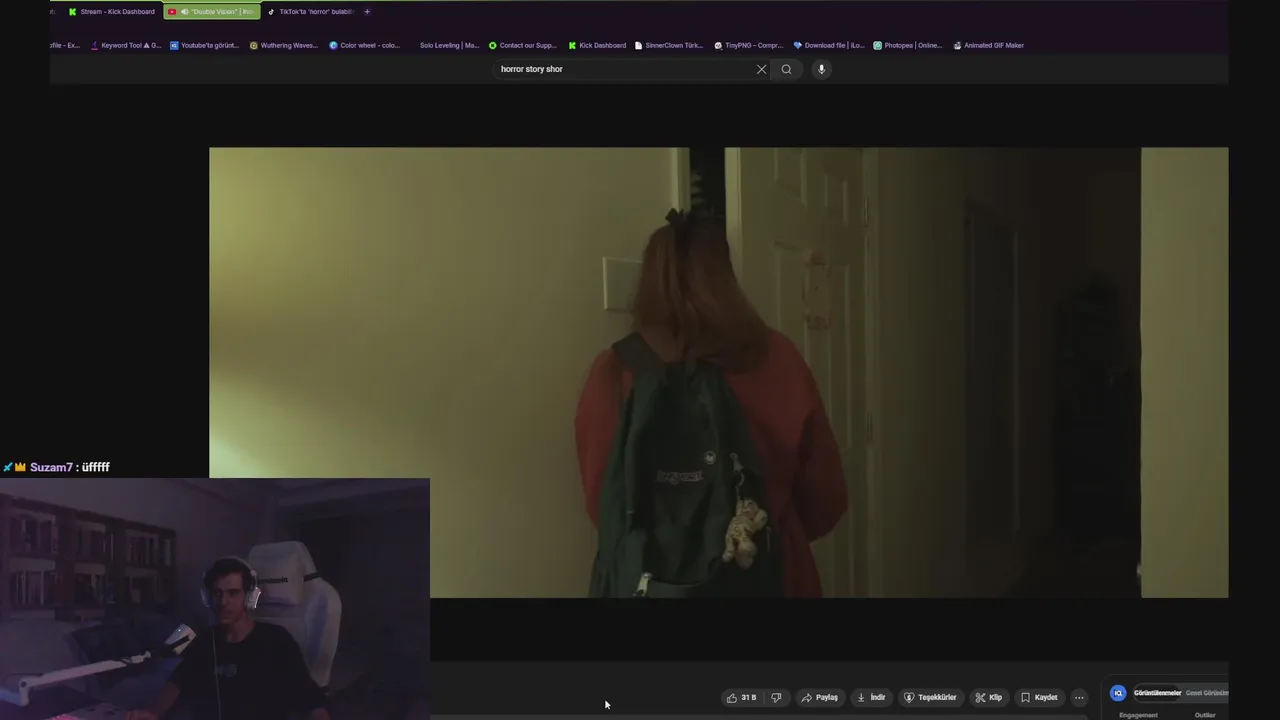Click the IQ extension badge icon
1280x720 pixels.
[x=1118, y=693]
